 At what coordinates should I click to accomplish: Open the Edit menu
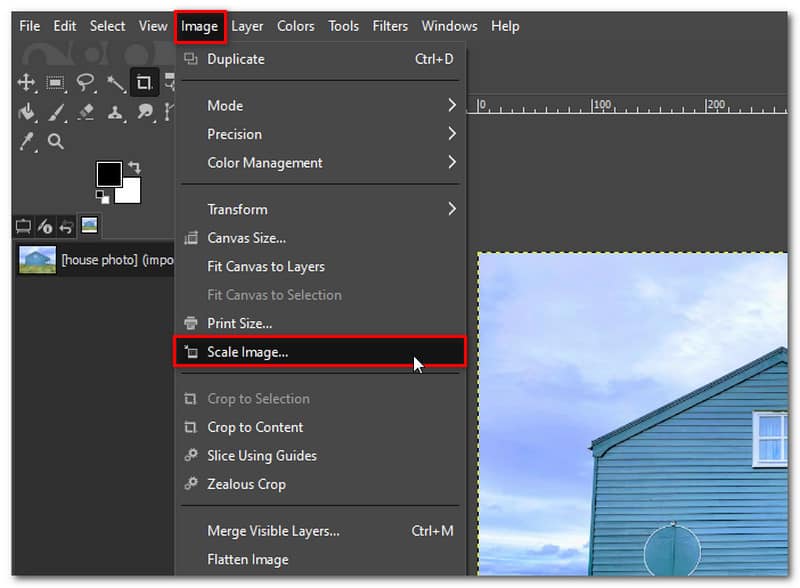[65, 26]
